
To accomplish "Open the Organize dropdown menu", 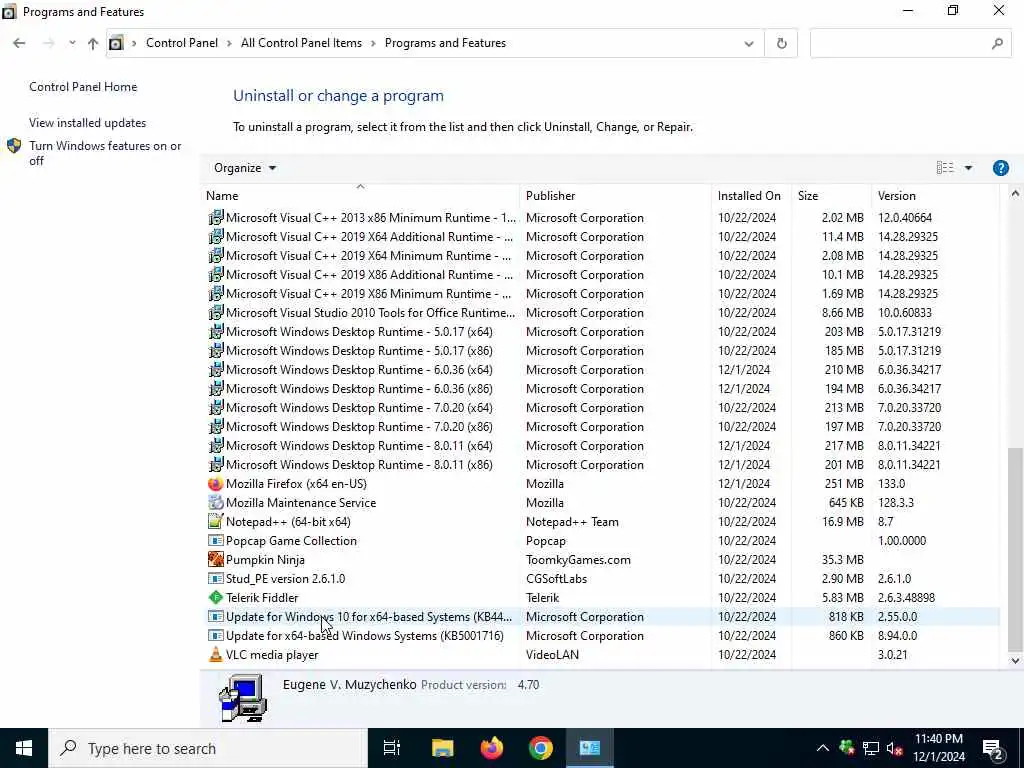I will [x=245, y=168].
